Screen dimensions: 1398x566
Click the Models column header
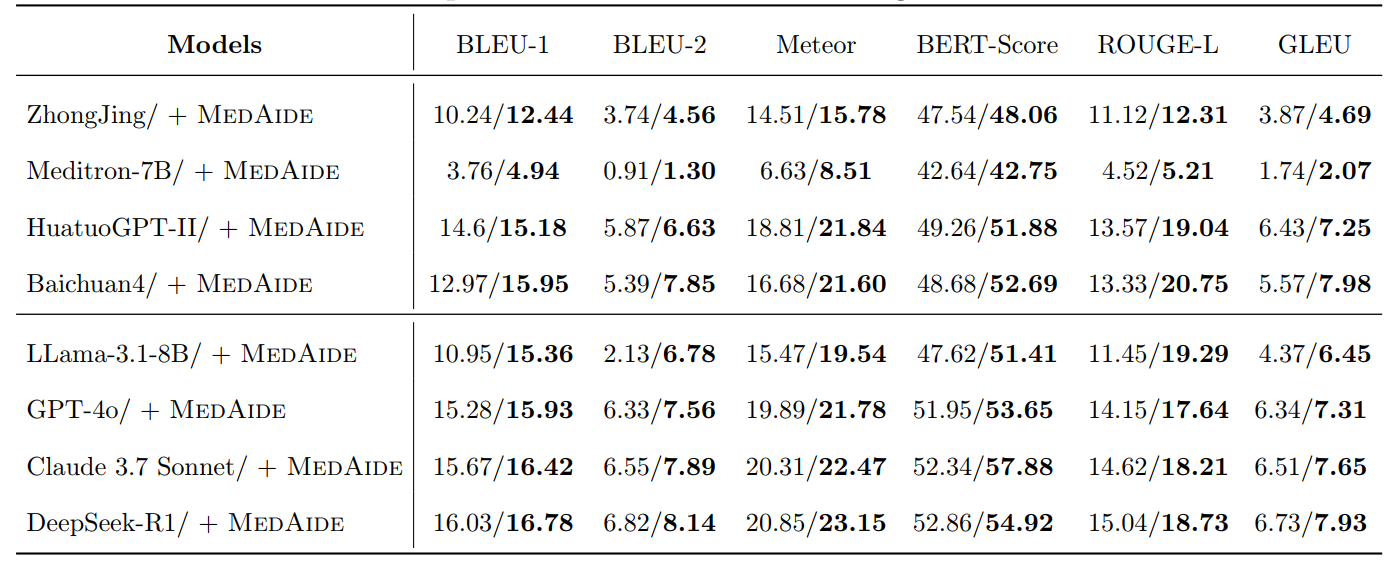(x=215, y=45)
